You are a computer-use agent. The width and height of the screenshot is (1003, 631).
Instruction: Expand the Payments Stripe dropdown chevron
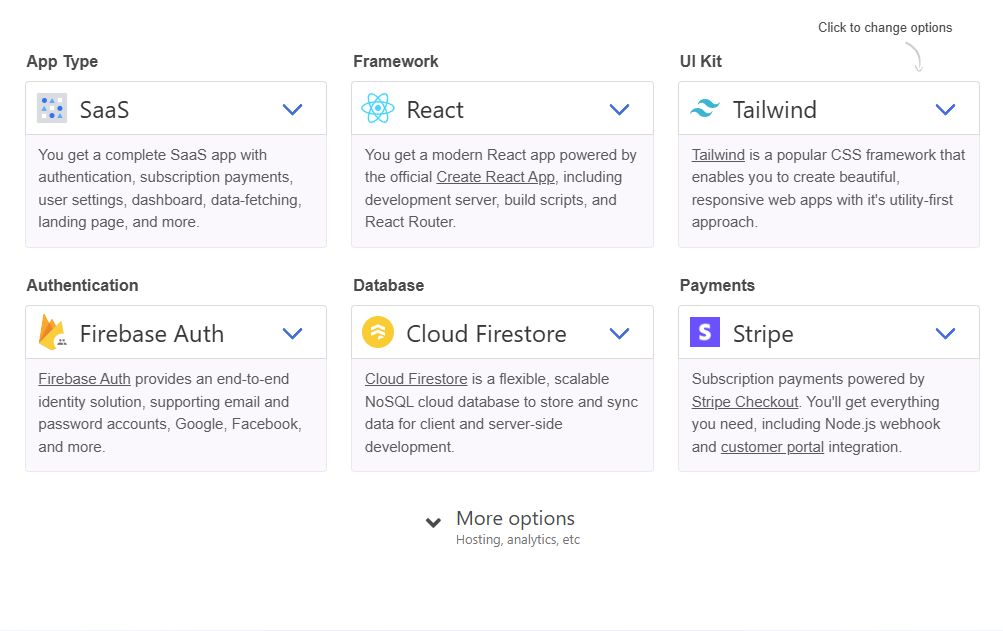tap(945, 333)
